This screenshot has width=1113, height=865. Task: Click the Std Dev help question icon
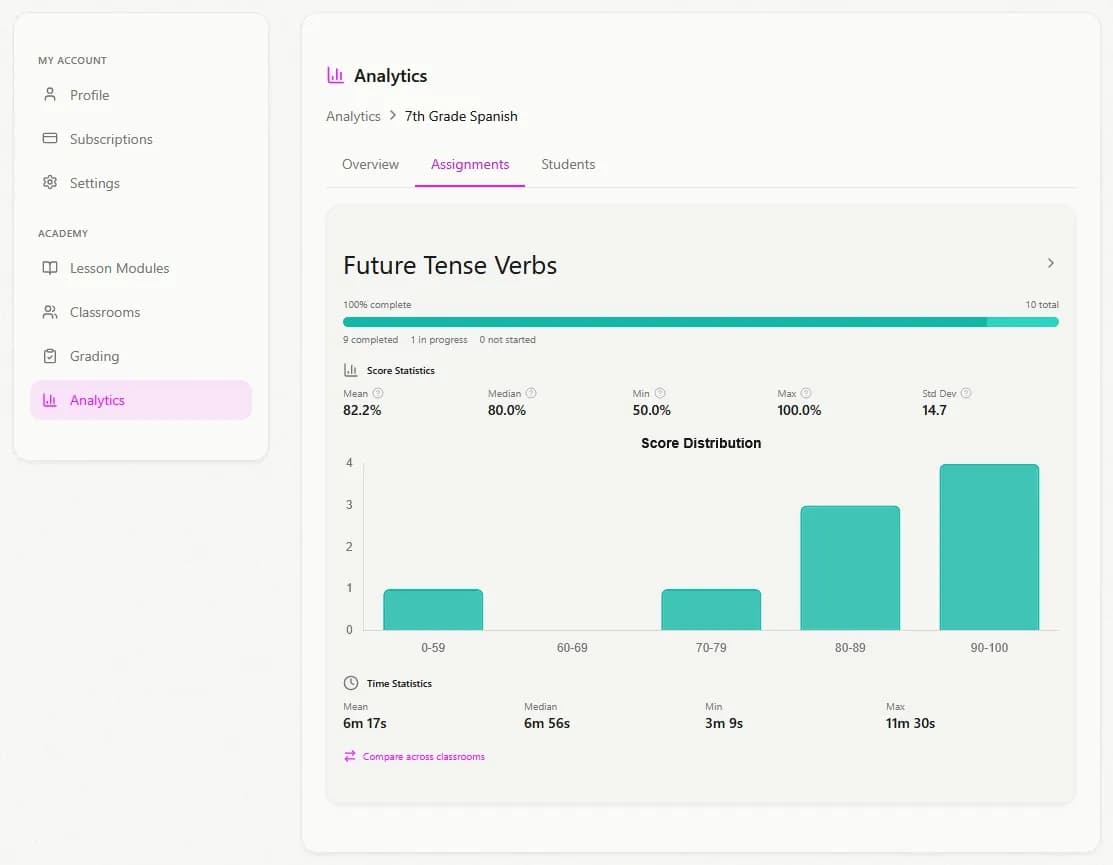click(x=966, y=393)
